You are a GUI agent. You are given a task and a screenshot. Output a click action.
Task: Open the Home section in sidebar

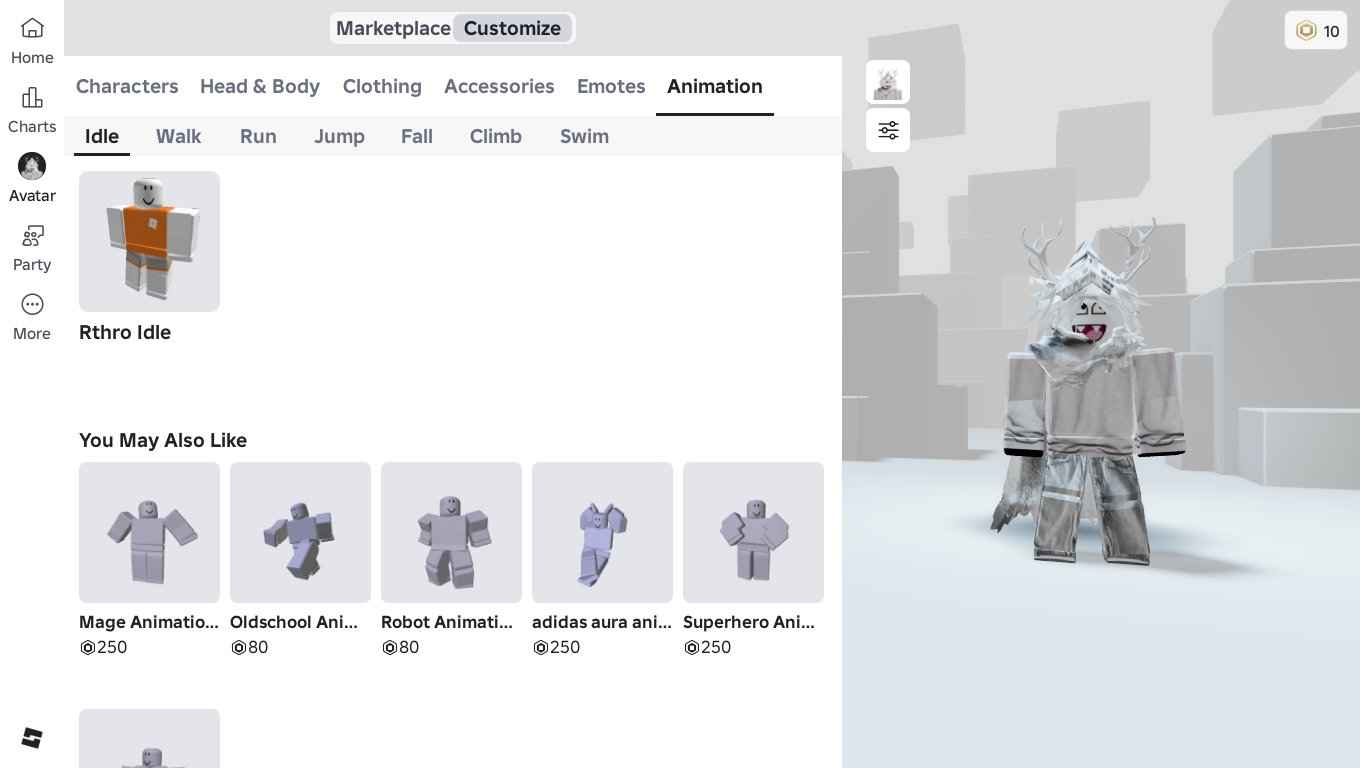(x=32, y=38)
